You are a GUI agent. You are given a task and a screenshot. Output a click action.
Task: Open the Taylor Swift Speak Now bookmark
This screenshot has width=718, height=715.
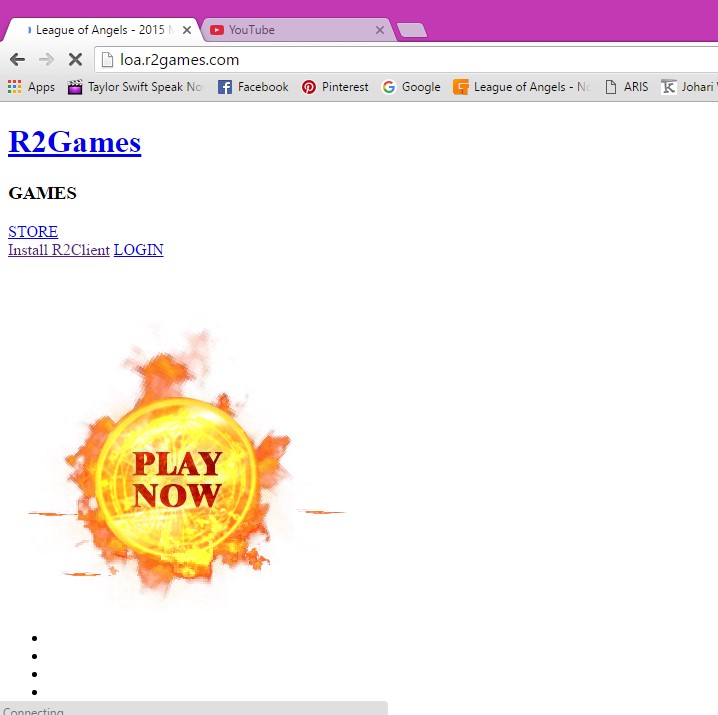[135, 87]
